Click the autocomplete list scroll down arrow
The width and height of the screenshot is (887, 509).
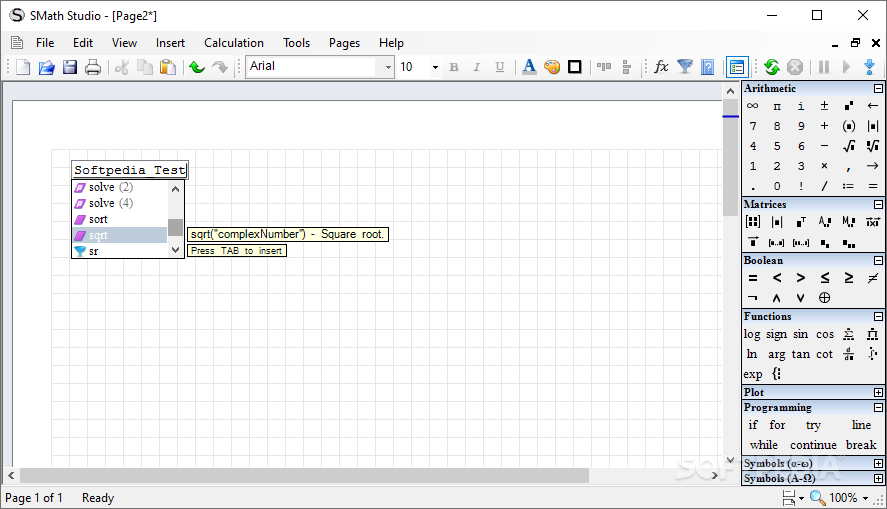(x=175, y=250)
